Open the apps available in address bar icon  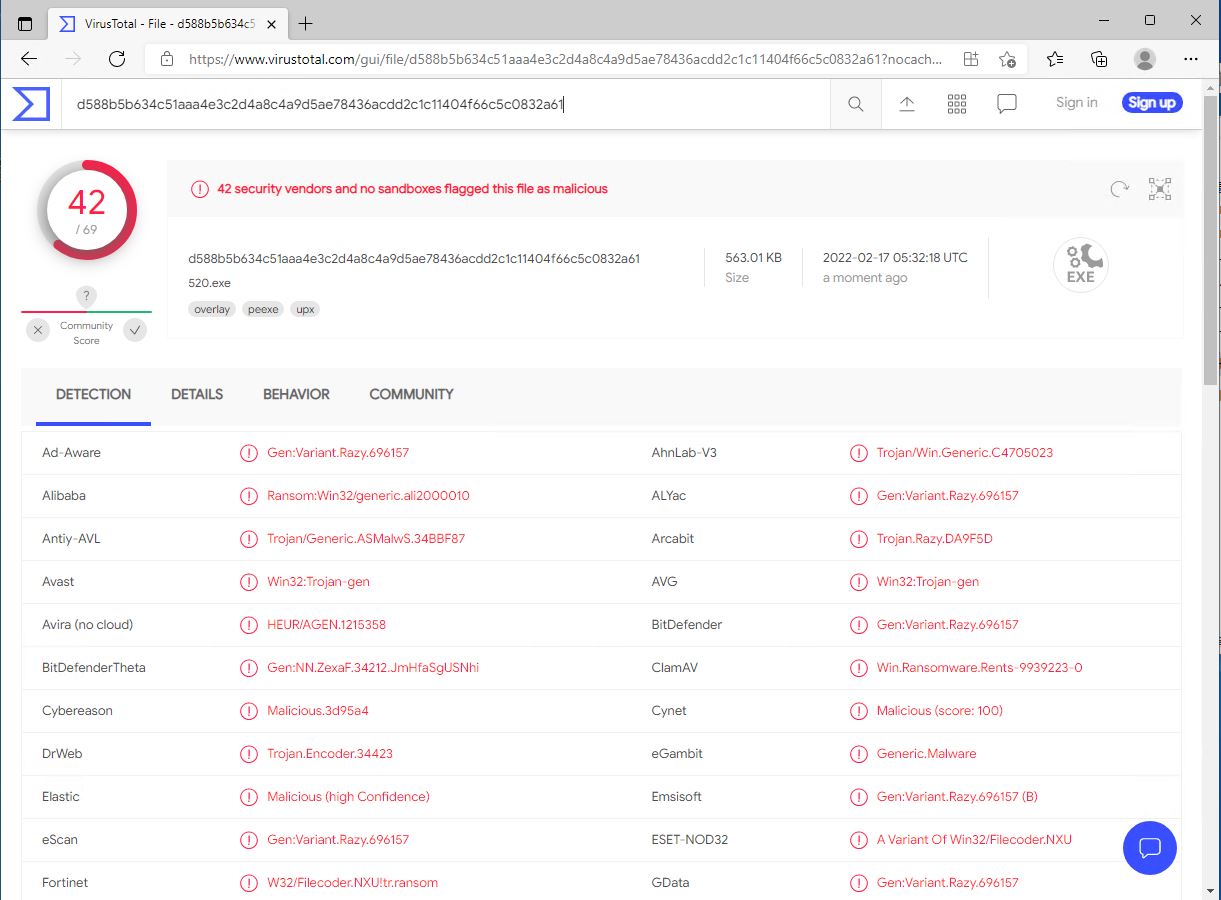click(x=971, y=59)
